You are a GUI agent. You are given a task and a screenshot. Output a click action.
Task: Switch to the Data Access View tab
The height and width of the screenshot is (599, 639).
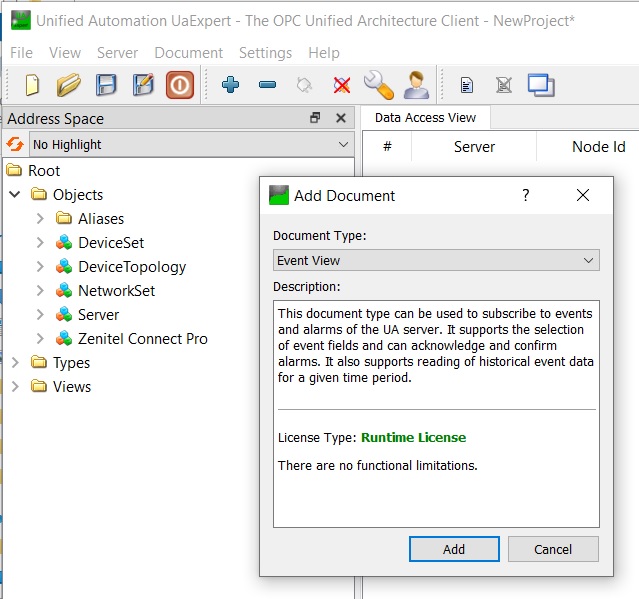pyautogui.click(x=425, y=118)
